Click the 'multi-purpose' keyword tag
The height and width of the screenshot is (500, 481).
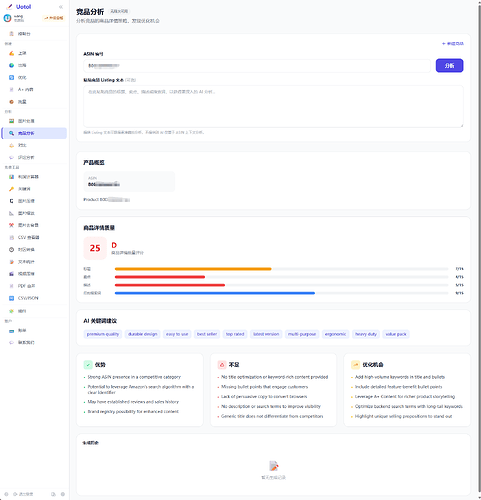[302, 334]
